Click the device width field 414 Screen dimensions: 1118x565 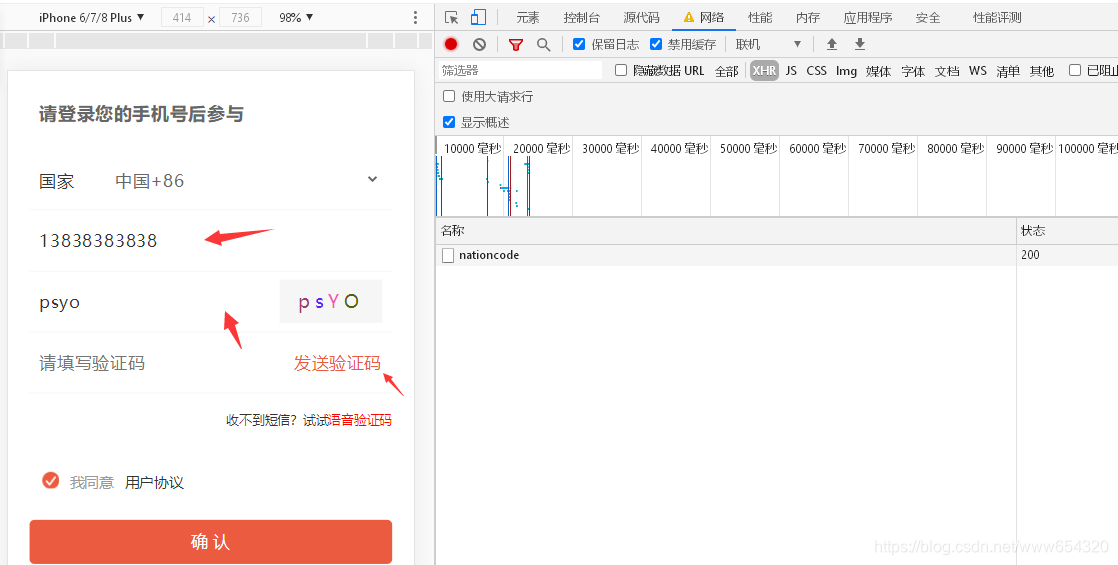pyautogui.click(x=183, y=18)
